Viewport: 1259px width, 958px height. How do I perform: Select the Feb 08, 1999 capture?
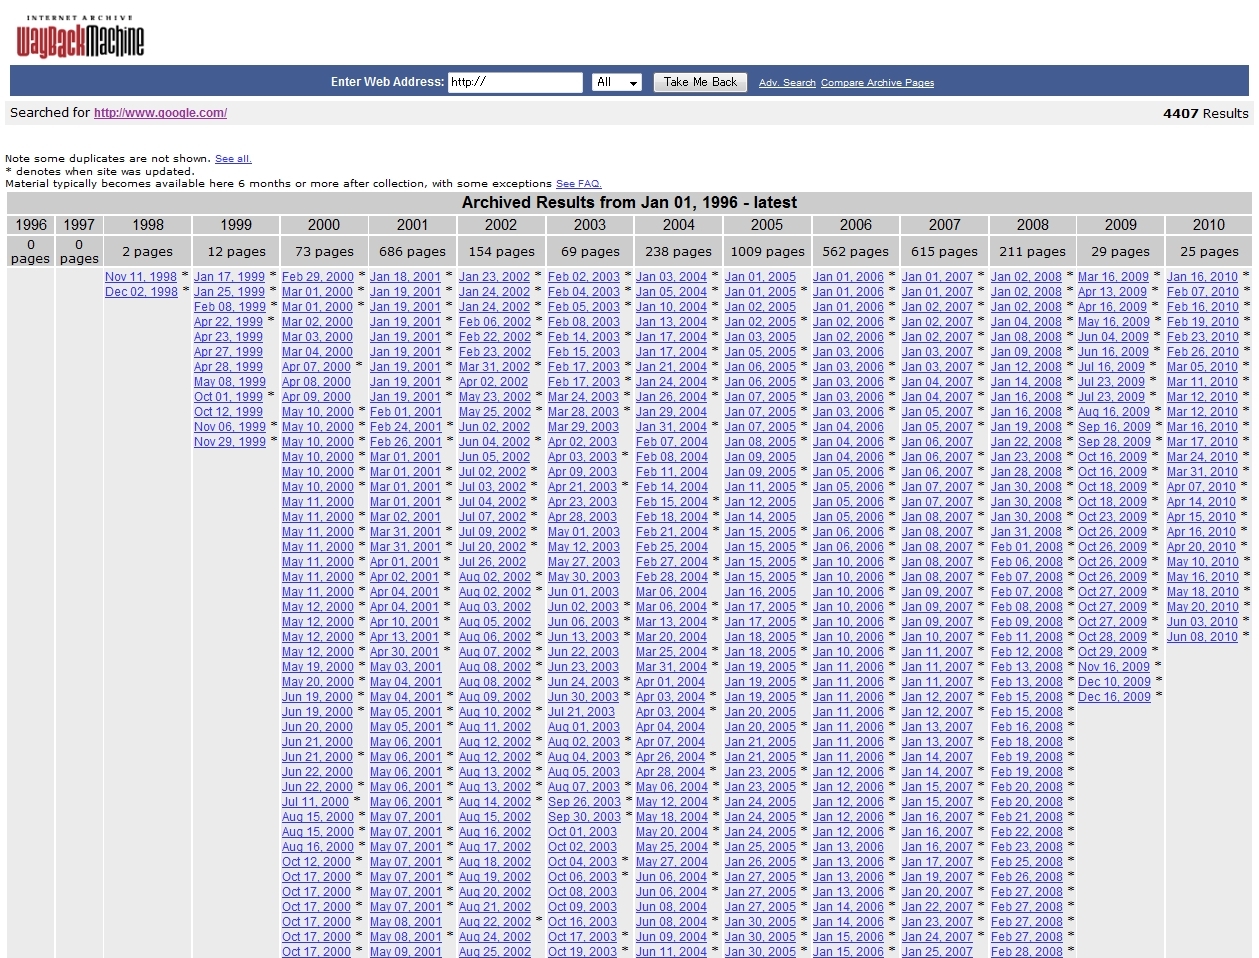pyautogui.click(x=230, y=307)
